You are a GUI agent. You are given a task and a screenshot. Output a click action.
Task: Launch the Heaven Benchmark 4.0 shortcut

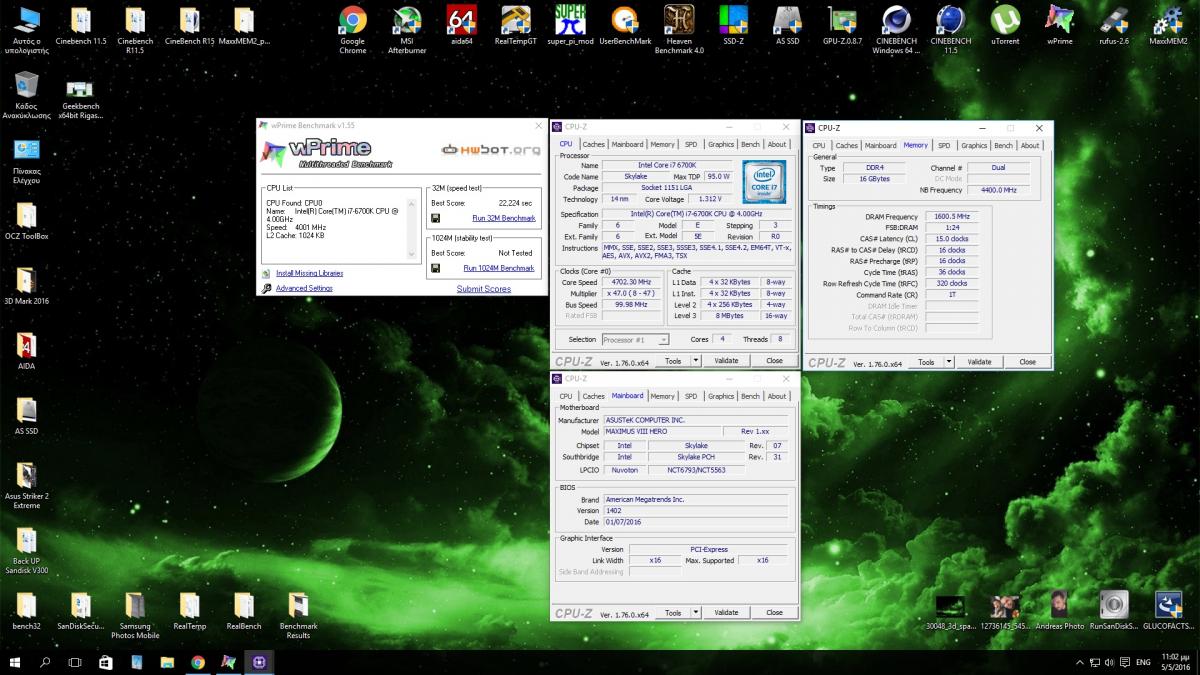[679, 28]
